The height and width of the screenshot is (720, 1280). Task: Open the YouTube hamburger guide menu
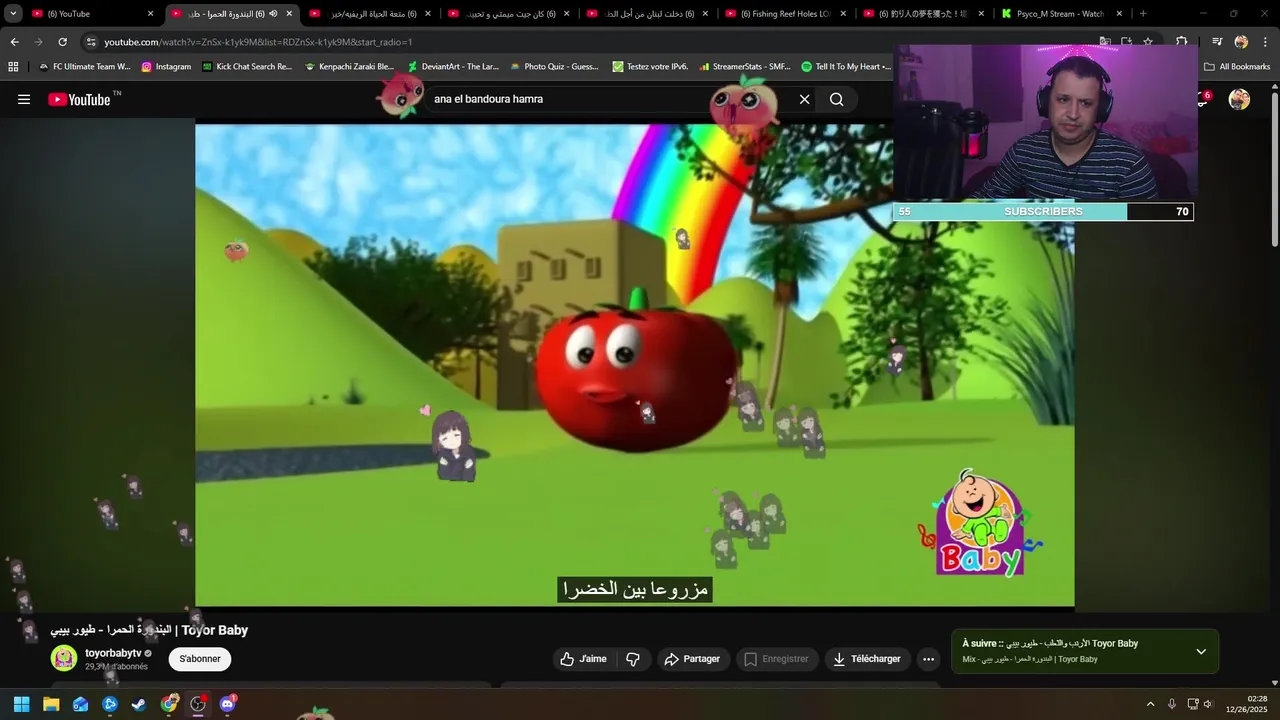[x=24, y=99]
